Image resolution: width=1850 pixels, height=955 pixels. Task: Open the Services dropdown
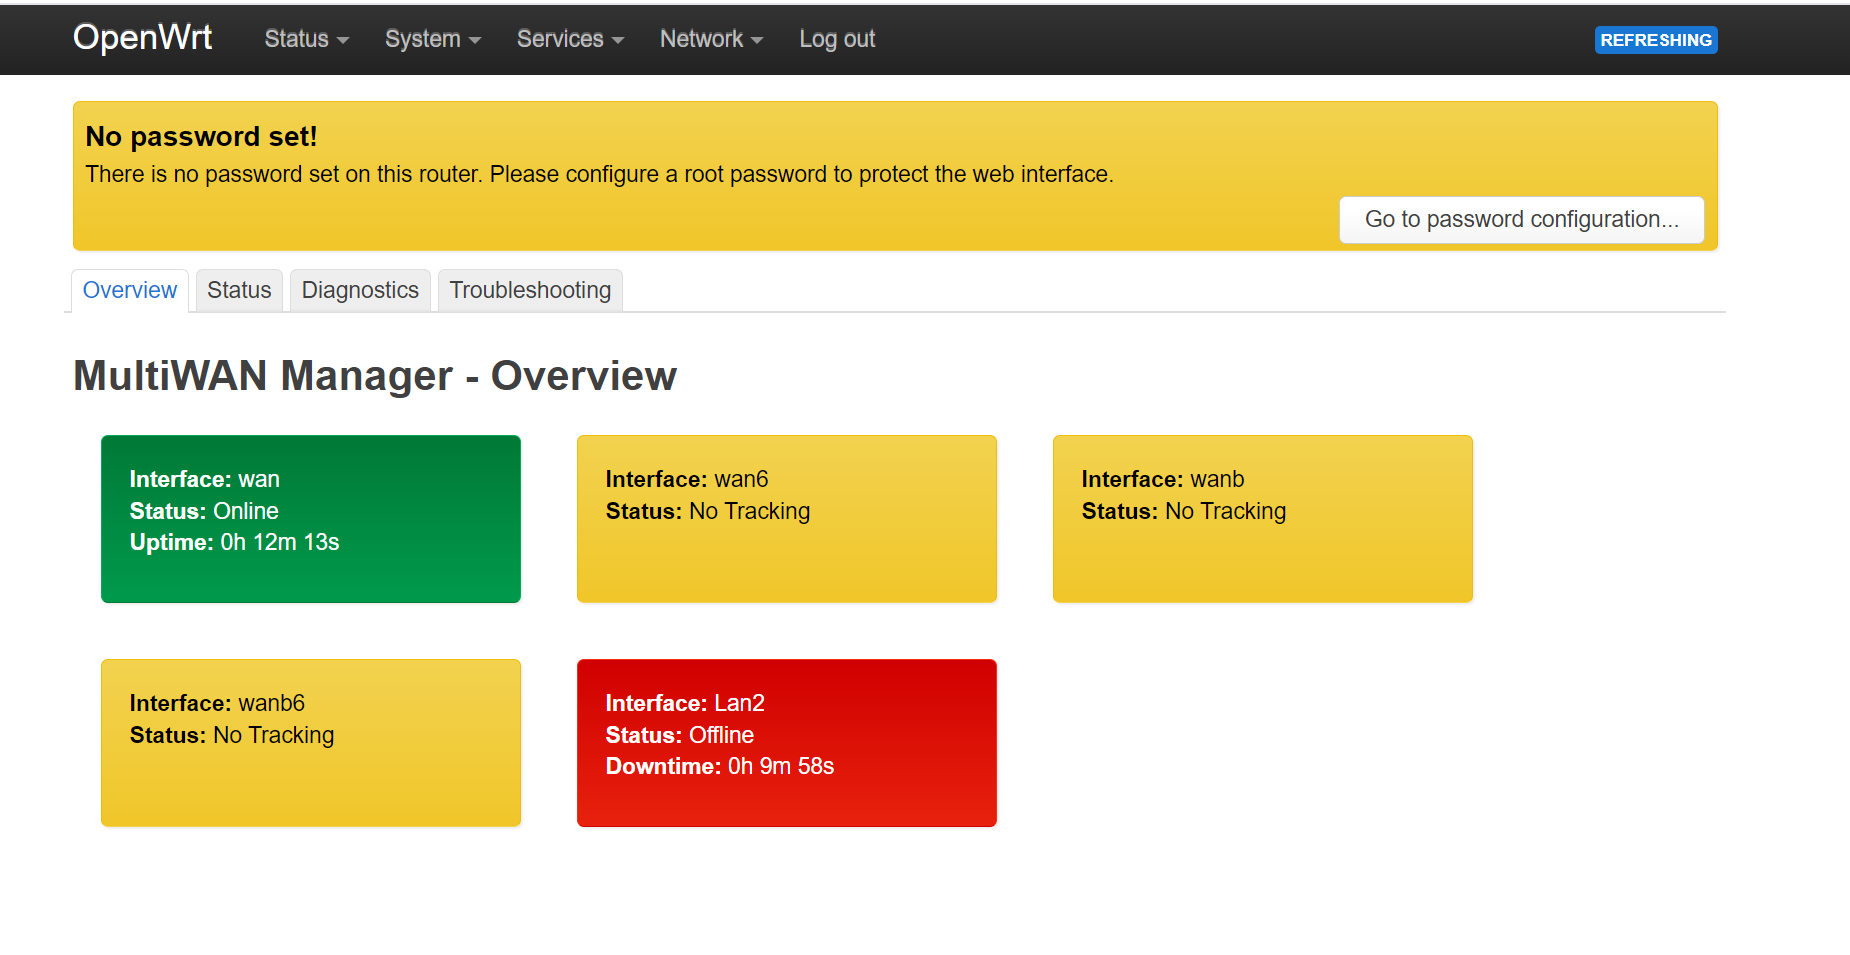(570, 39)
